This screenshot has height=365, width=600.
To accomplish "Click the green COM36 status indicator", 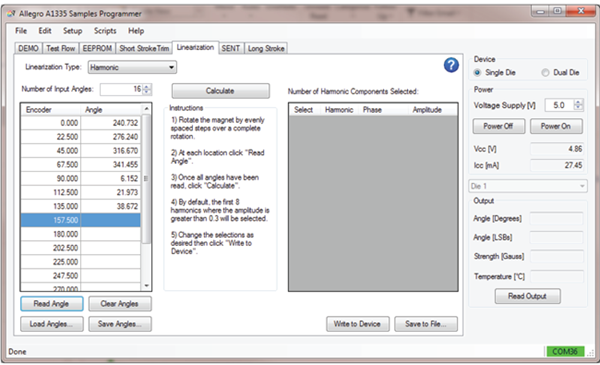I will (x=565, y=351).
